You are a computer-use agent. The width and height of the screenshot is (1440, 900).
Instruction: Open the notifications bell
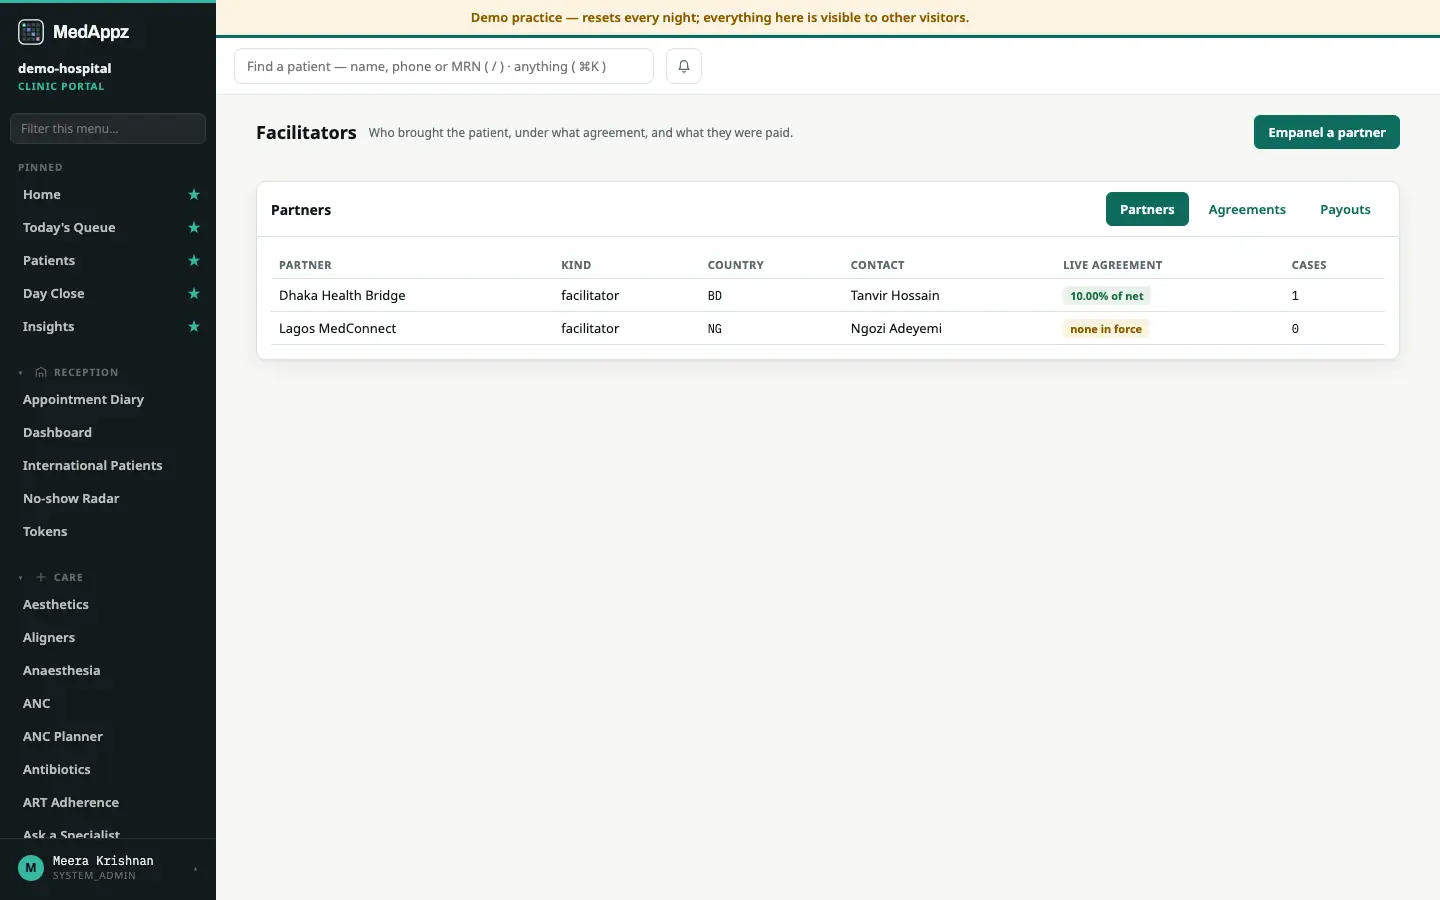[x=684, y=66]
